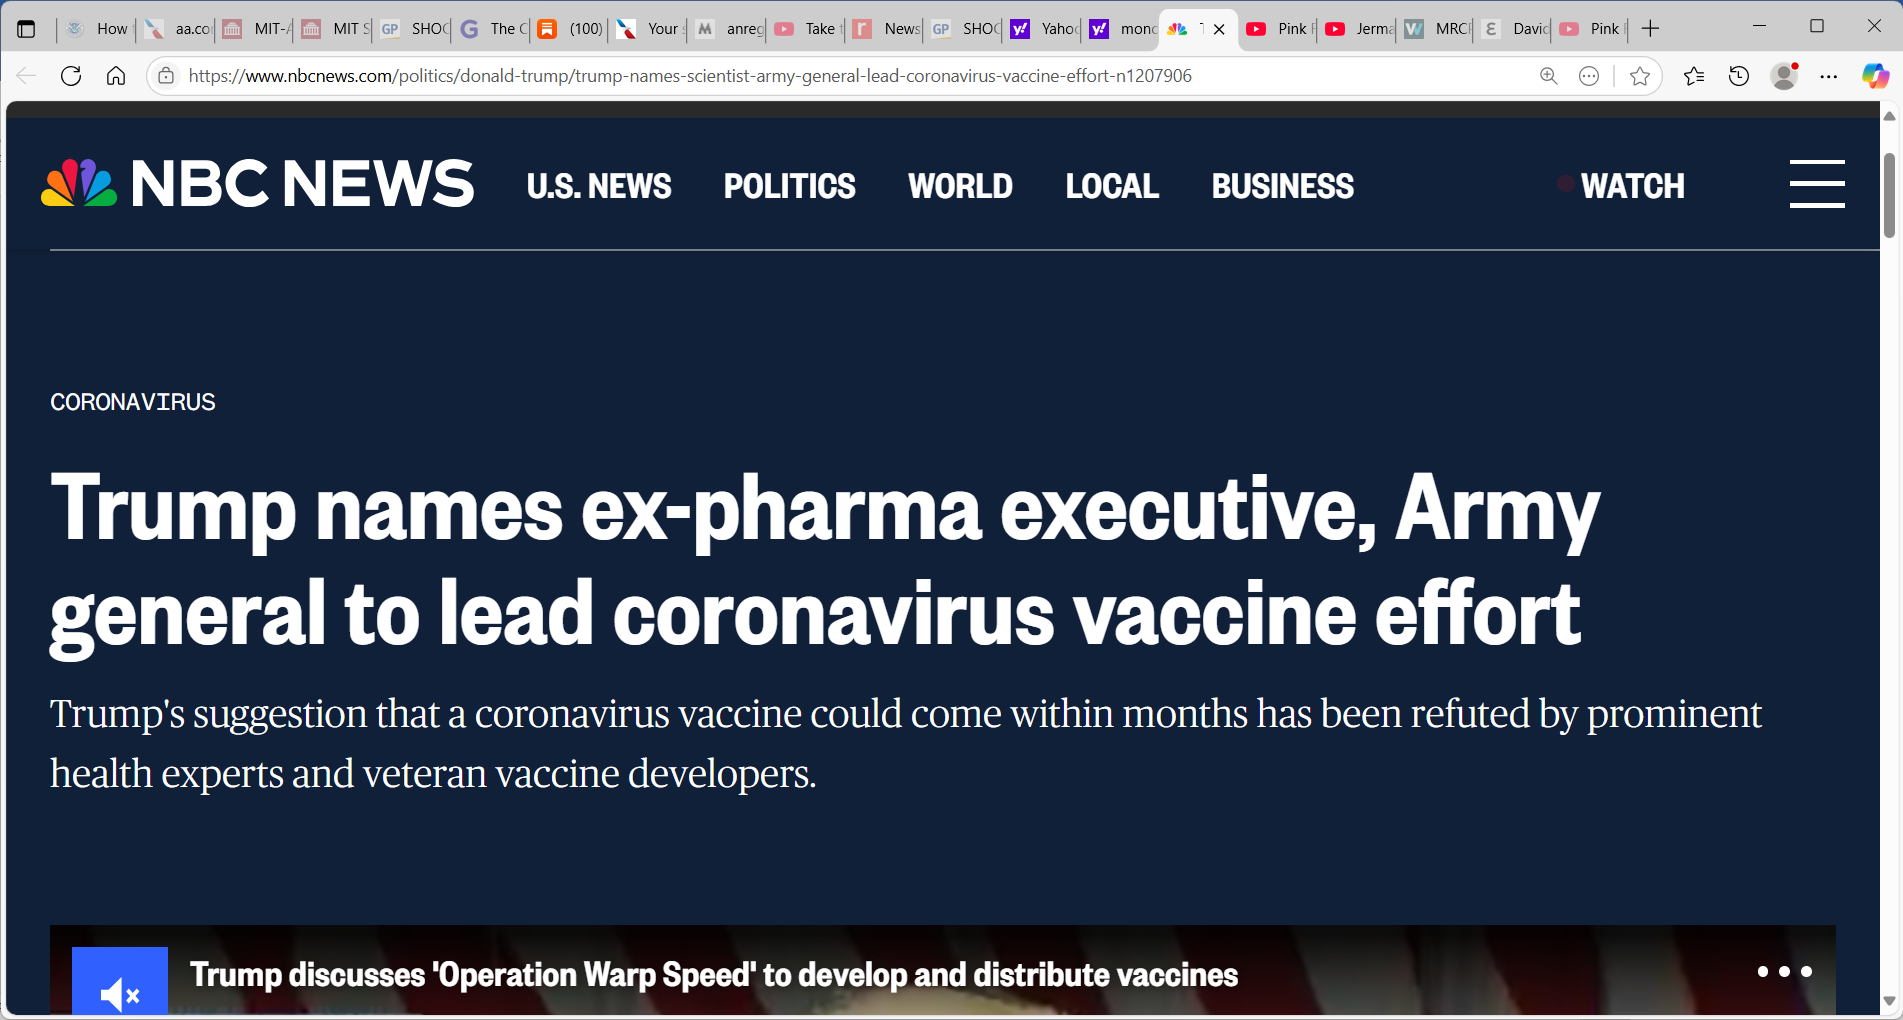Open the Favorites list icon
1903x1020 pixels.
pos(1694,76)
